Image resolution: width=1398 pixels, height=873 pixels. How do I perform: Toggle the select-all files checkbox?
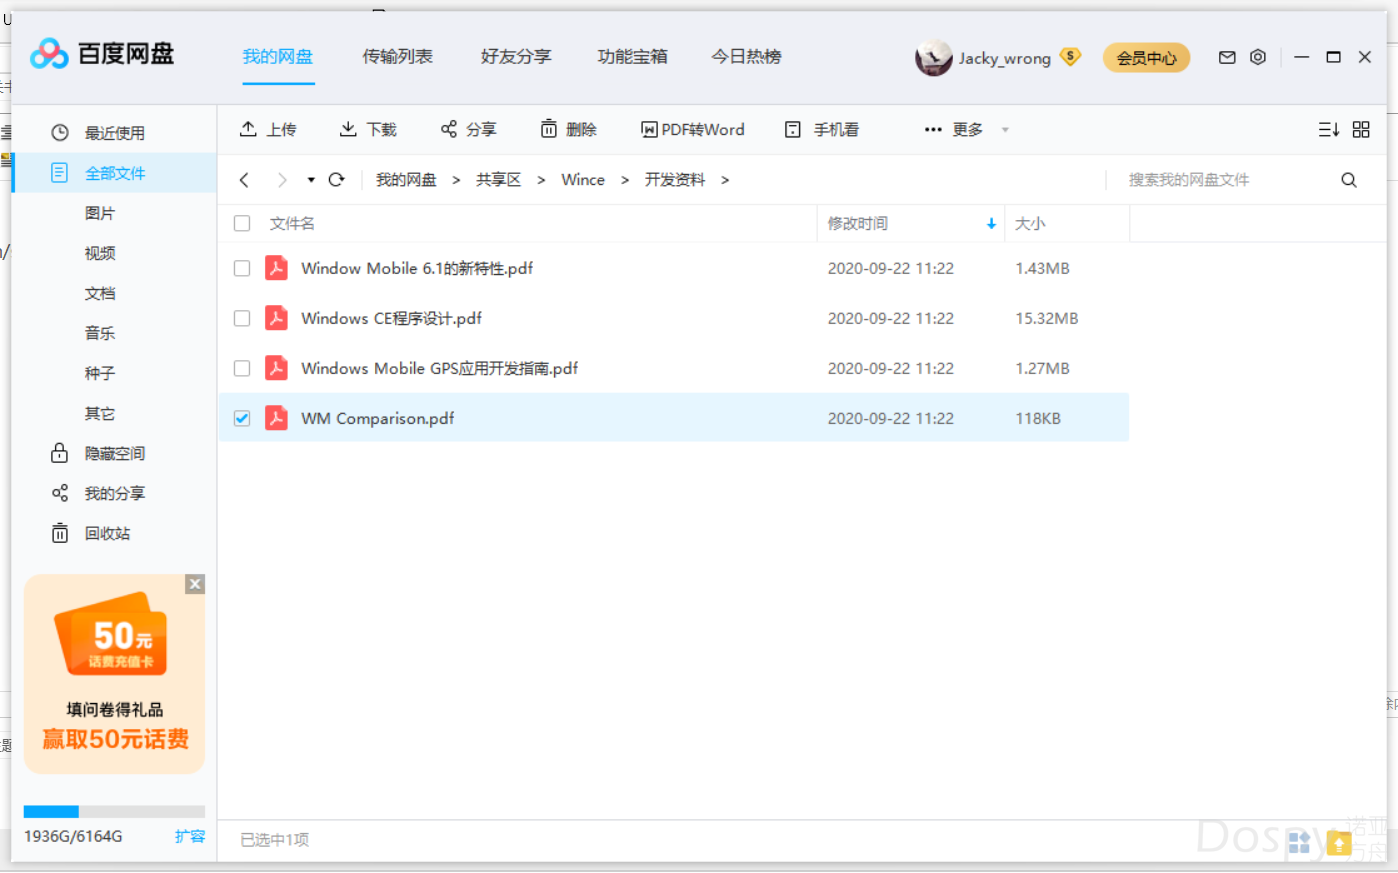242,224
